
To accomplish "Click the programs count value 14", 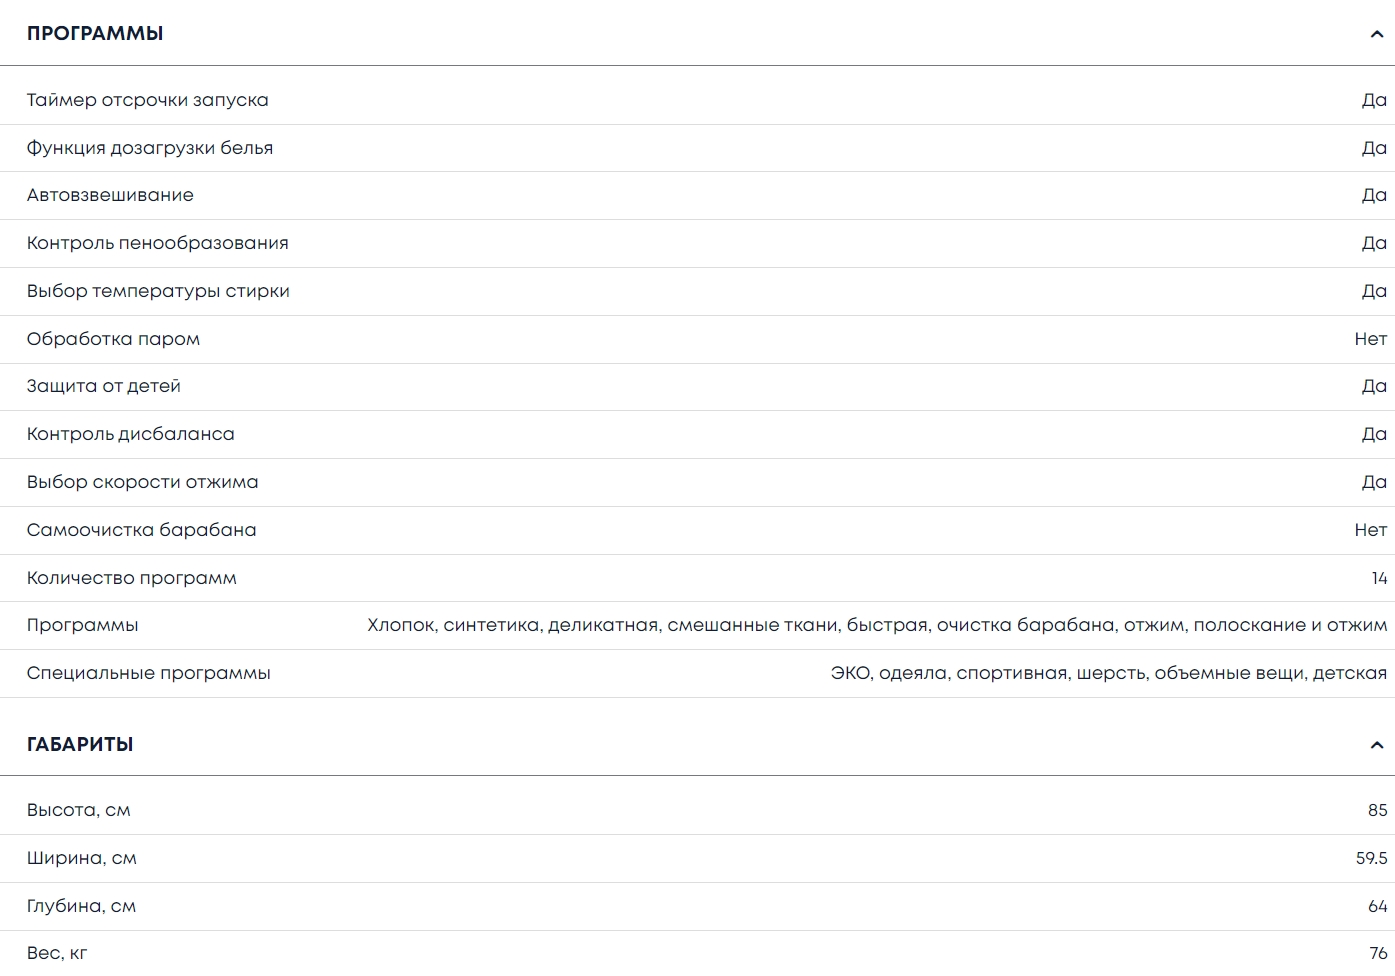I will coord(1379,578).
